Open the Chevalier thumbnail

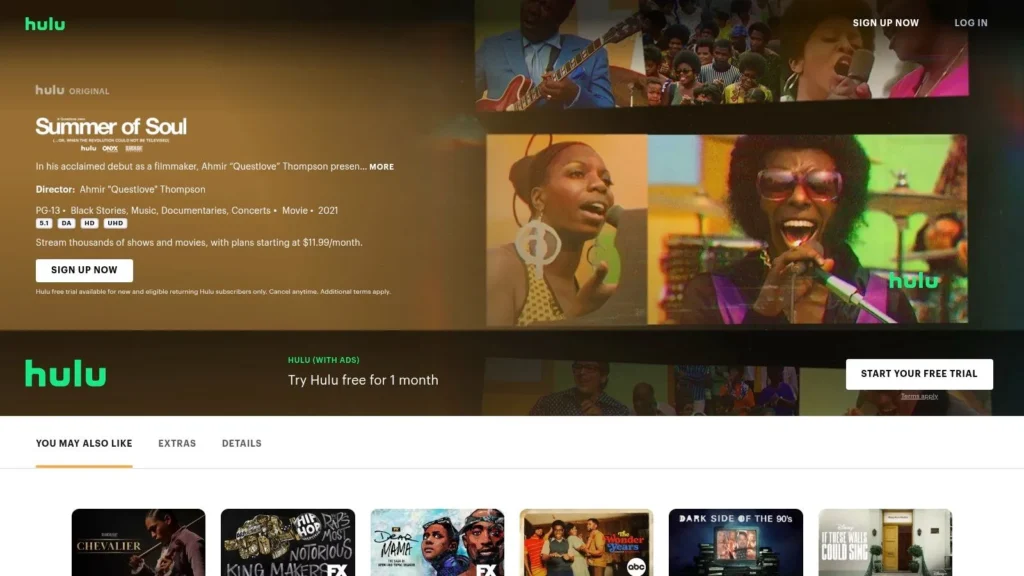138,542
